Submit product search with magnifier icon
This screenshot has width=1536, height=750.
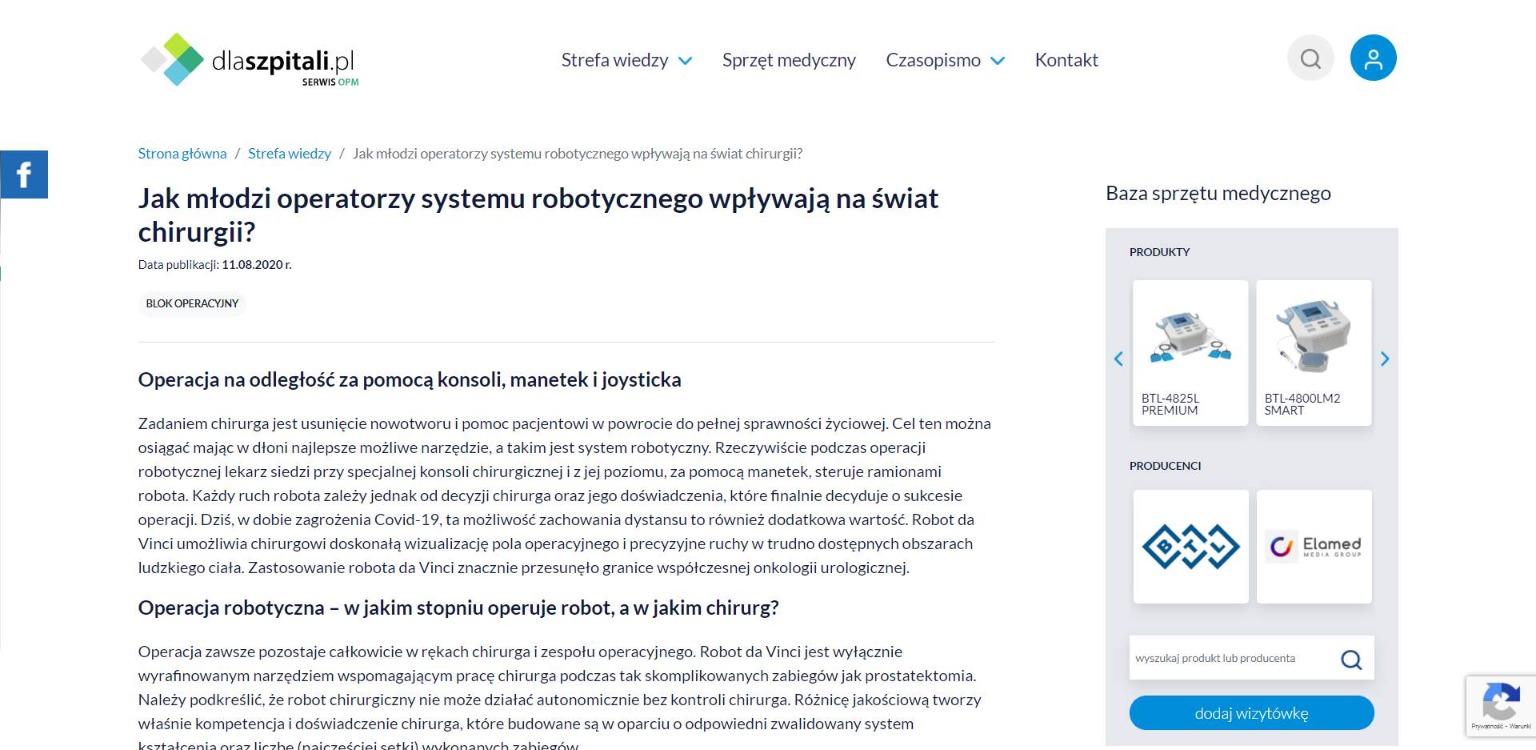[1351, 659]
